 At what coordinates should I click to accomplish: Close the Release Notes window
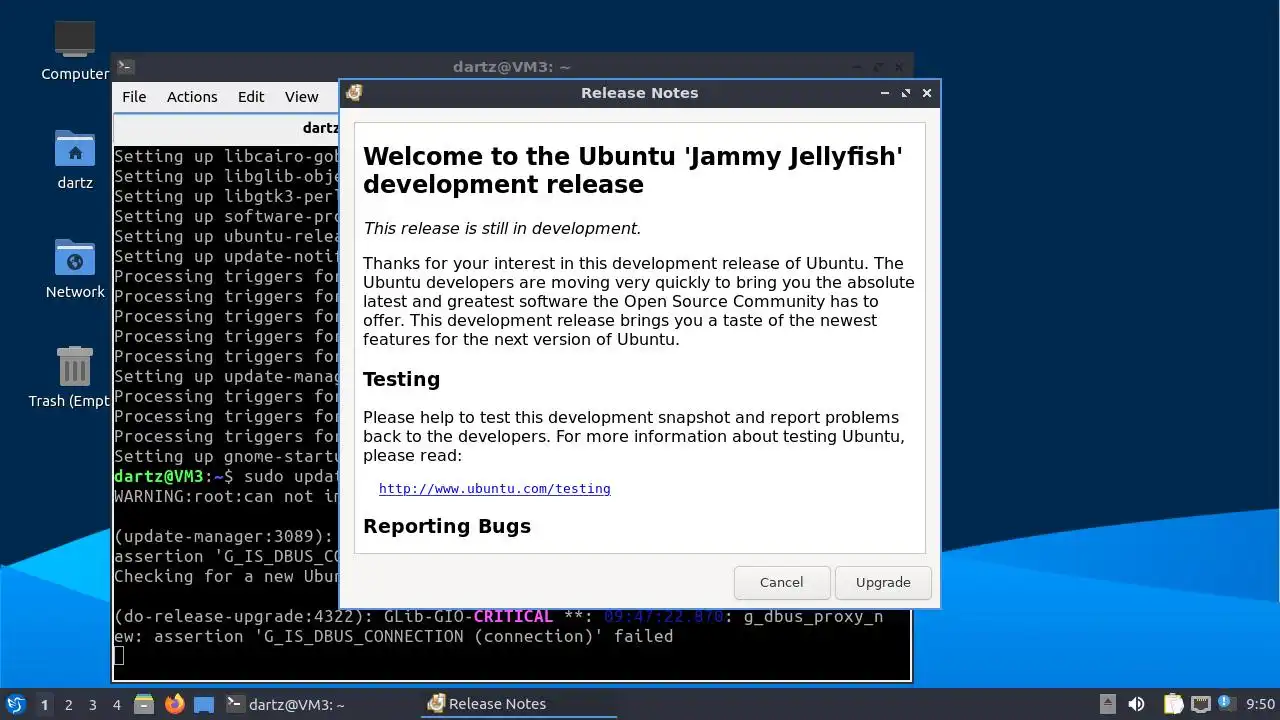click(x=927, y=93)
